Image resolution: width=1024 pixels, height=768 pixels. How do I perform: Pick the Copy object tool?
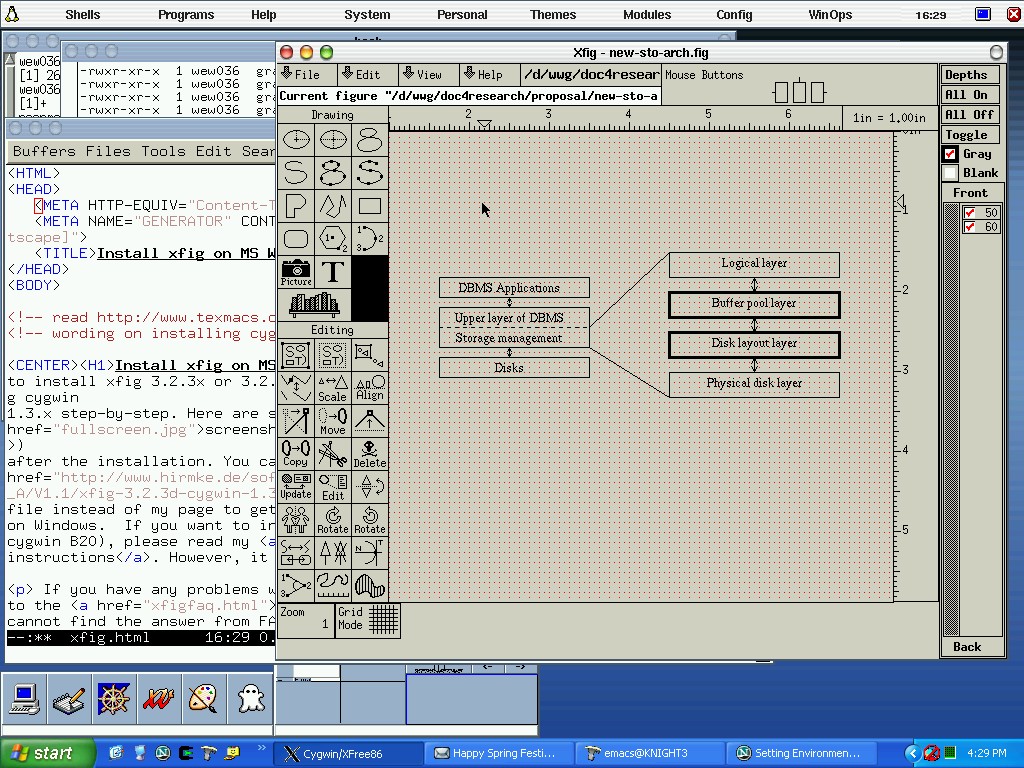pos(295,453)
